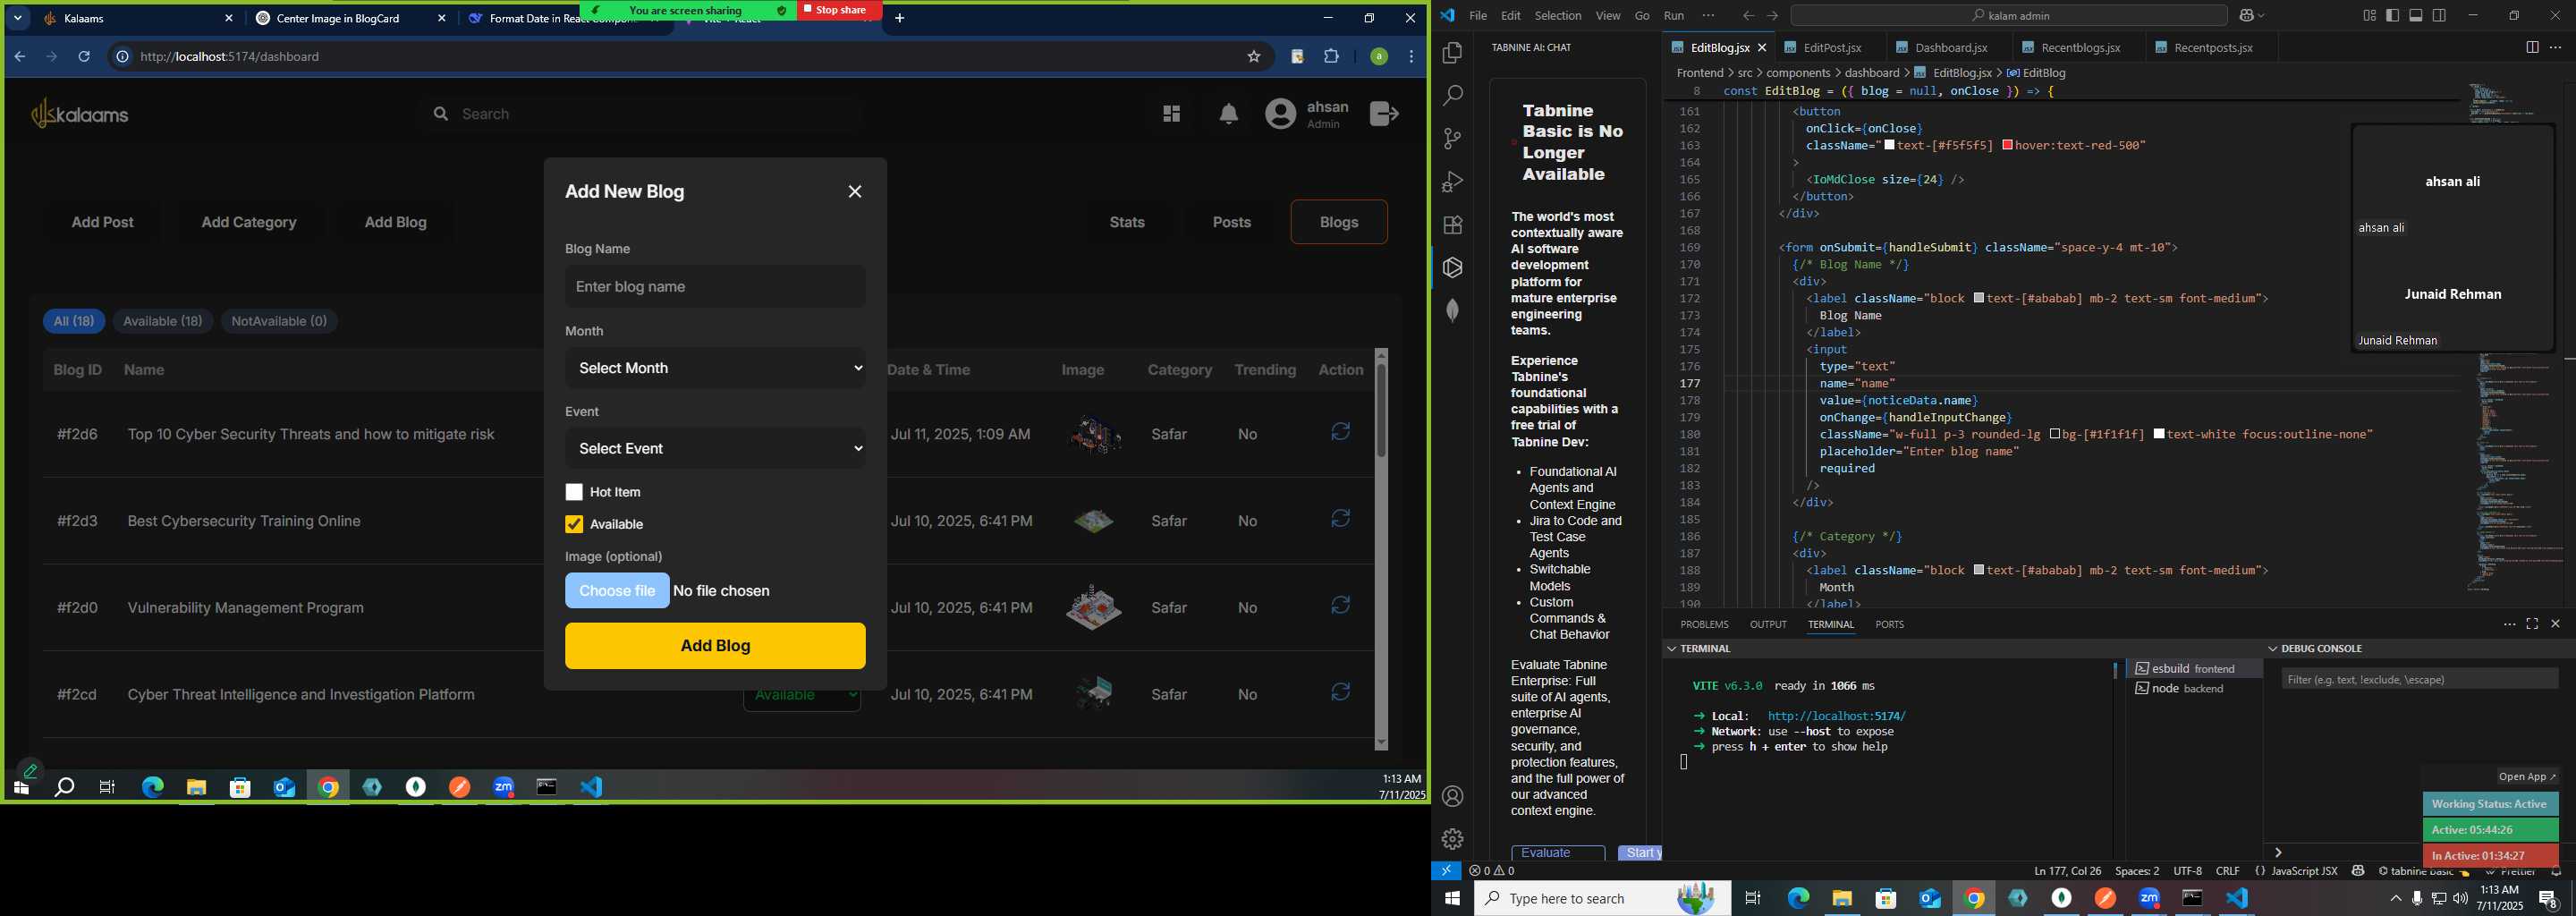The image size is (2576, 916).
Task: Click the Add Category button
Action: (249, 222)
